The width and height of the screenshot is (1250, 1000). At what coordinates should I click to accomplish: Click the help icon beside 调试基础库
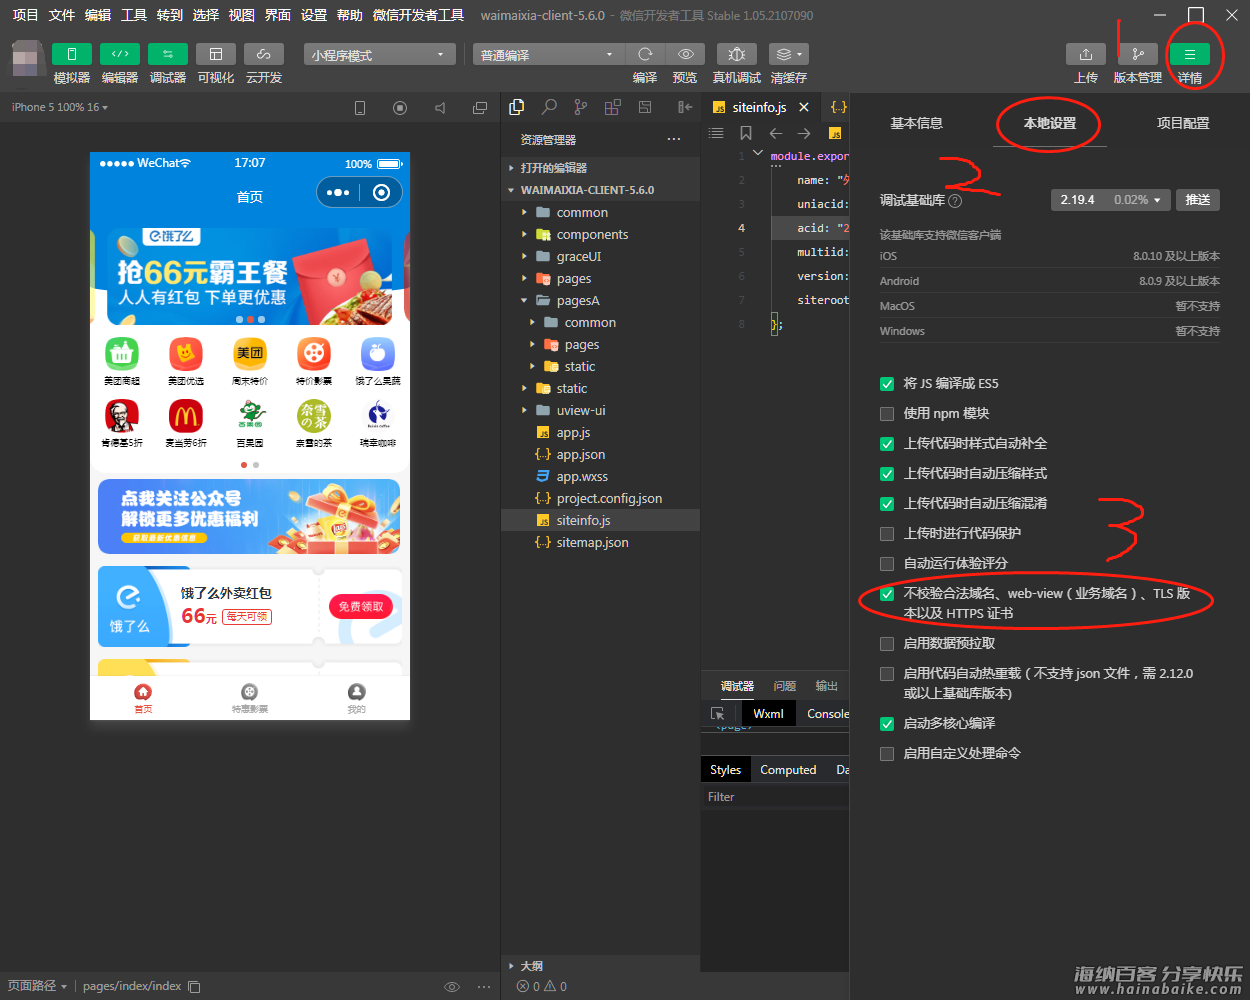(x=955, y=200)
